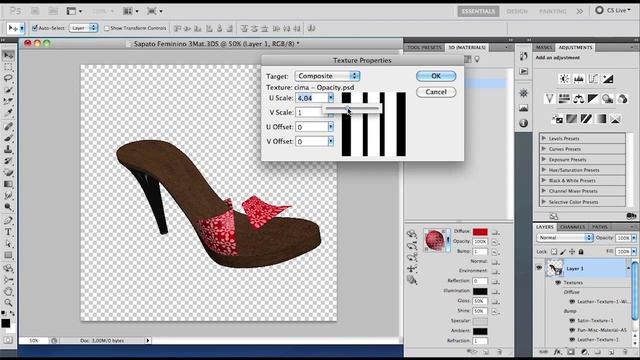This screenshot has height=360, width=640.
Task: Switch to the Paths tab
Action: (600, 227)
